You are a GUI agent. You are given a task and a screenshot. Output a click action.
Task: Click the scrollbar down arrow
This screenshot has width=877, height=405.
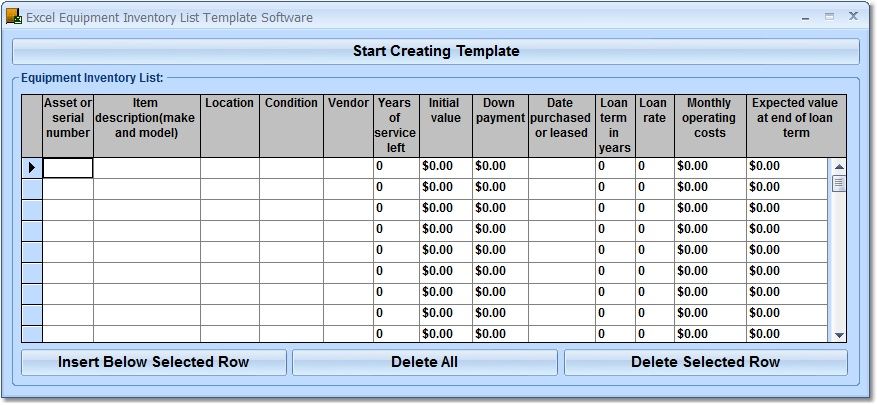(x=839, y=335)
